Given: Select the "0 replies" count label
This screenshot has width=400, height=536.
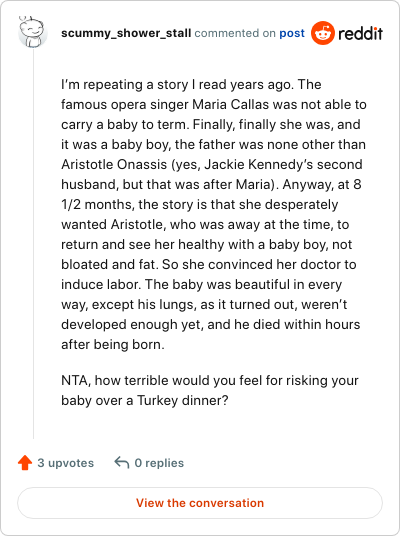Looking at the screenshot, I should coord(159,463).
